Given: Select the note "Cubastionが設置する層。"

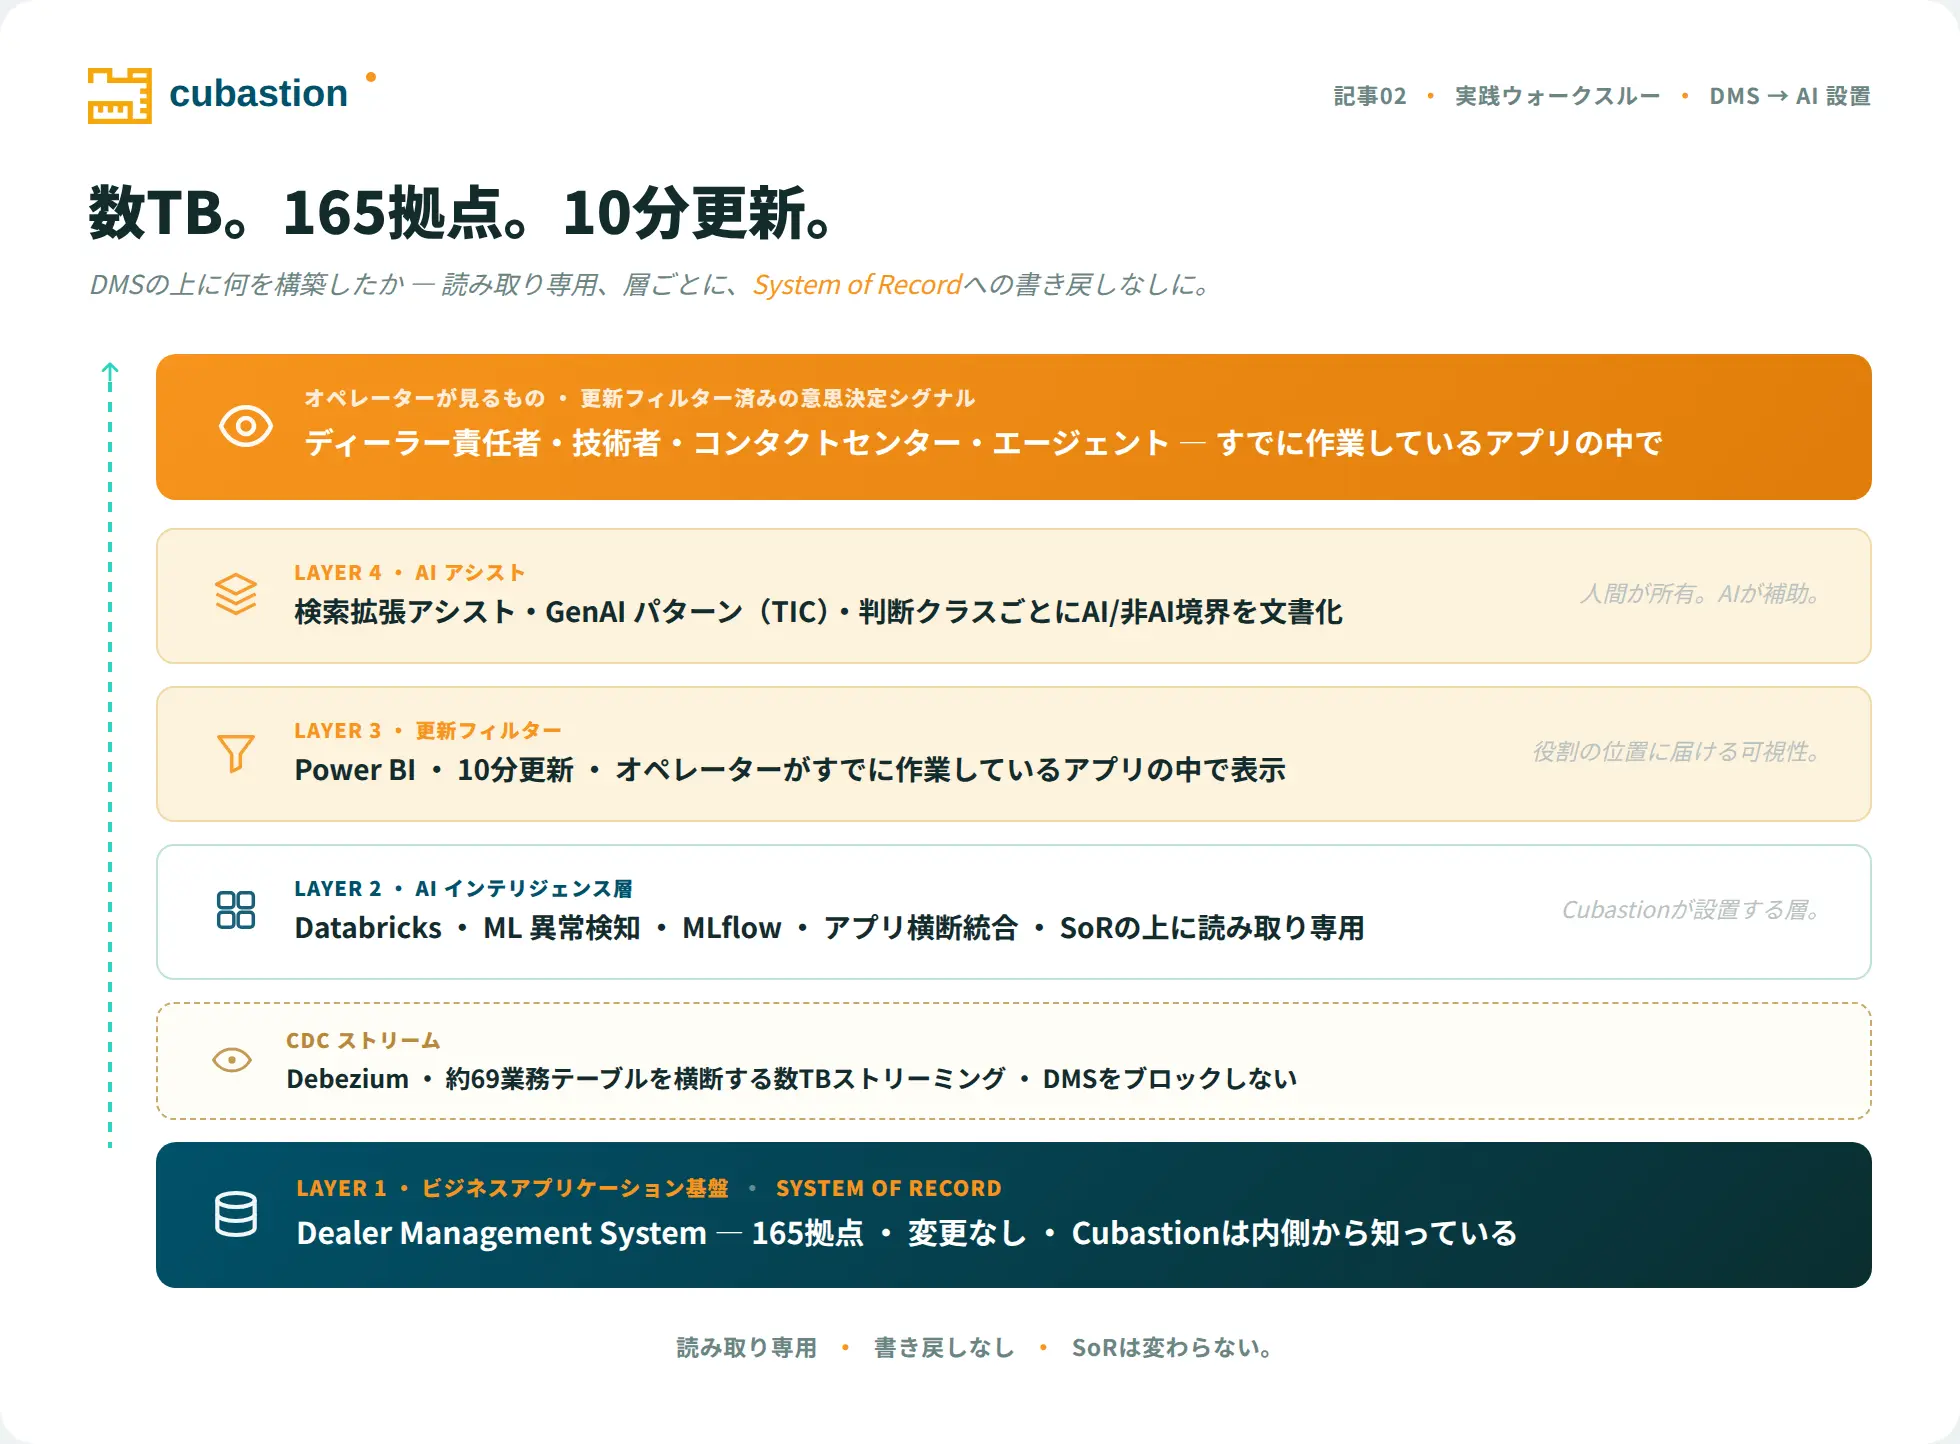Looking at the screenshot, I should 1691,910.
